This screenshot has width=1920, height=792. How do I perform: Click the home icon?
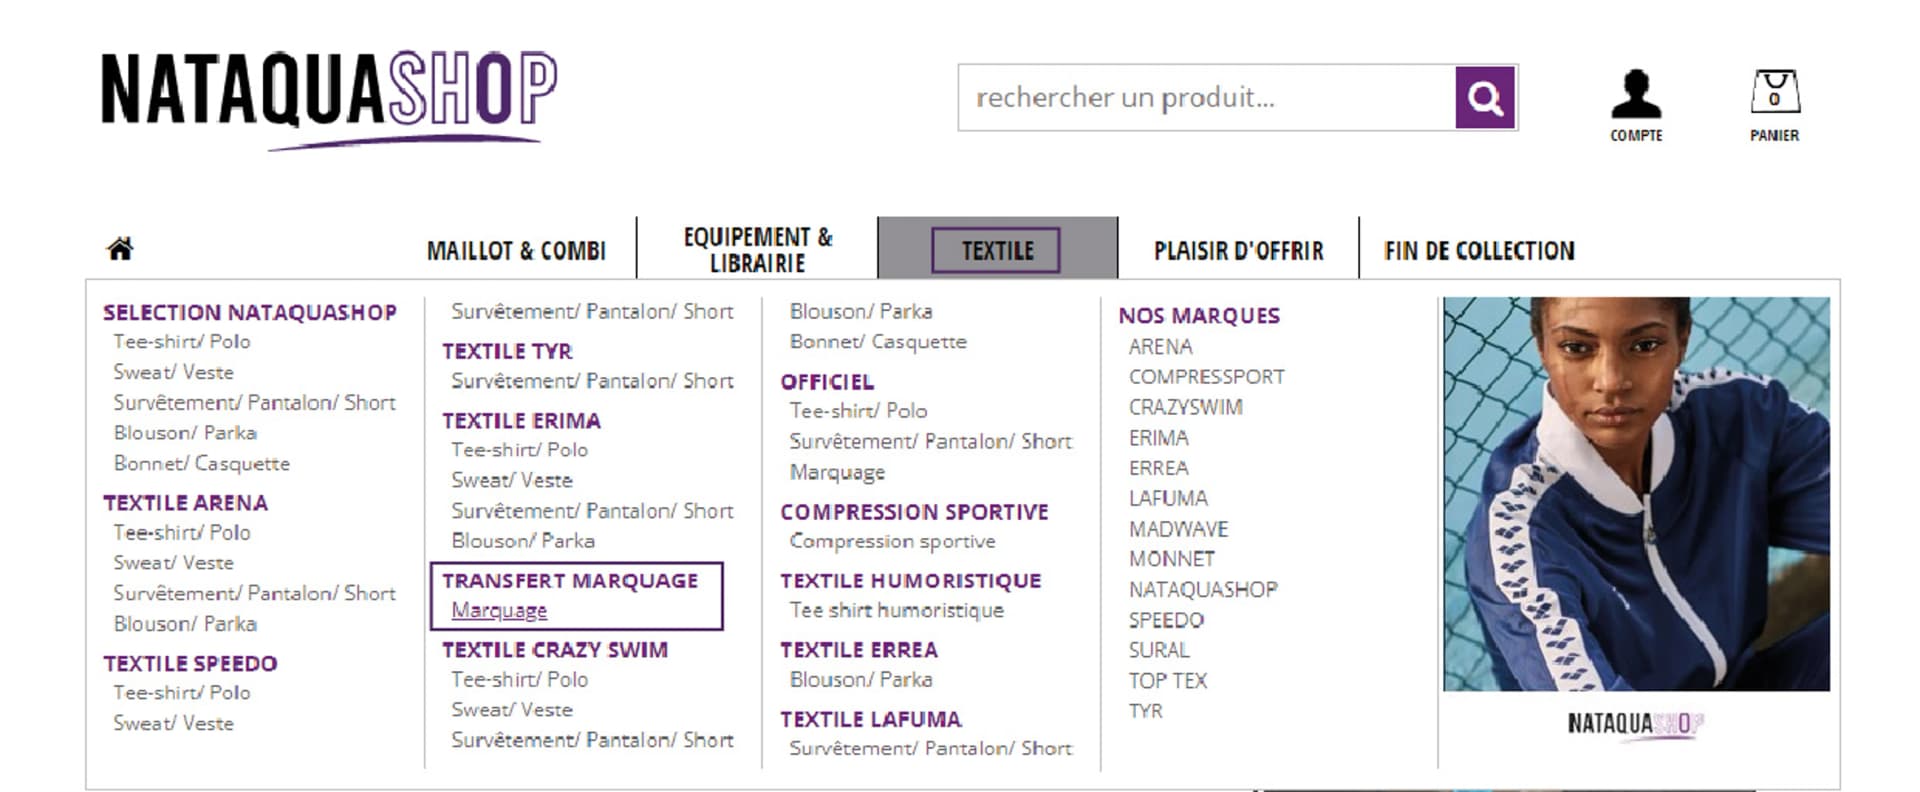click(x=120, y=246)
